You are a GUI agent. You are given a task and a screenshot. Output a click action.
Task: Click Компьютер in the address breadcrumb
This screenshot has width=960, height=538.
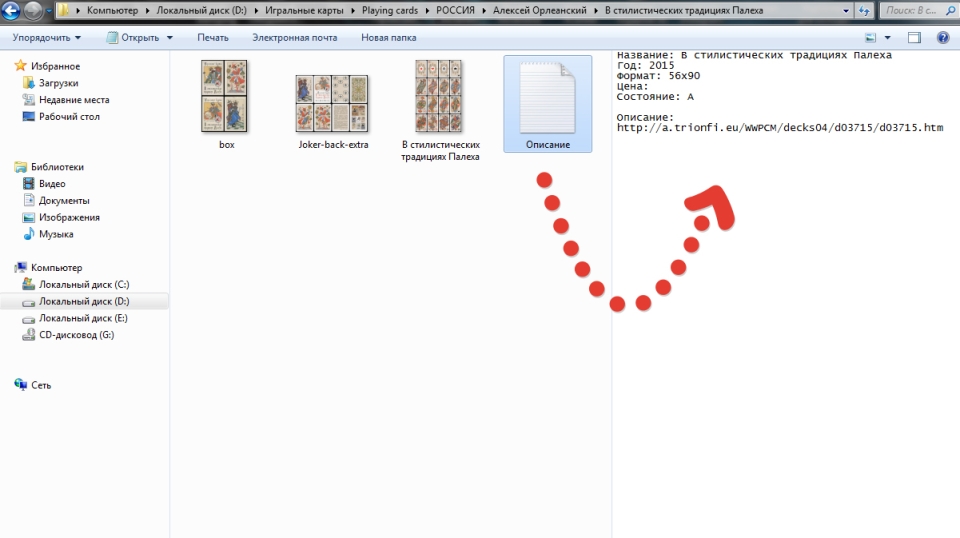click(112, 10)
